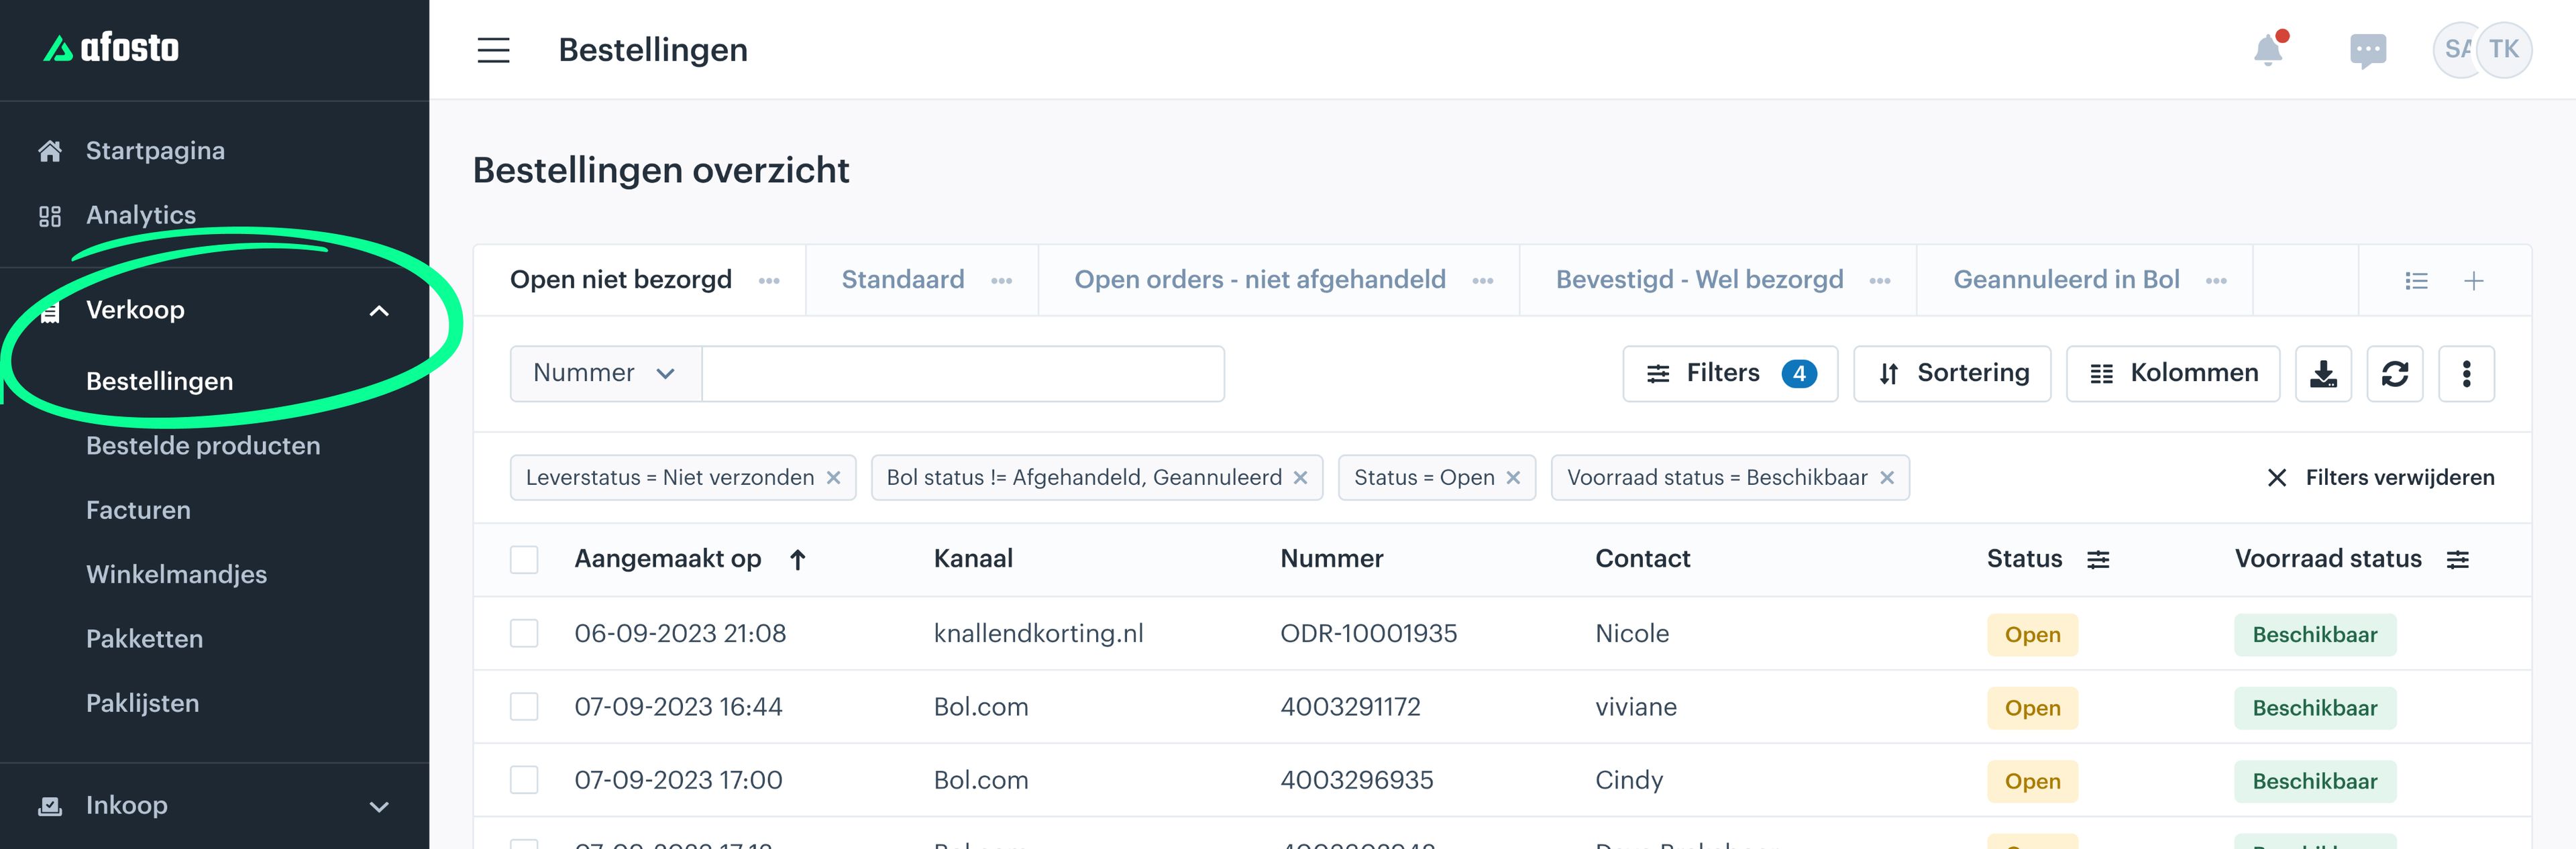Add a new view with plus icon
Image resolution: width=2576 pixels, height=849 pixels.
2474,281
